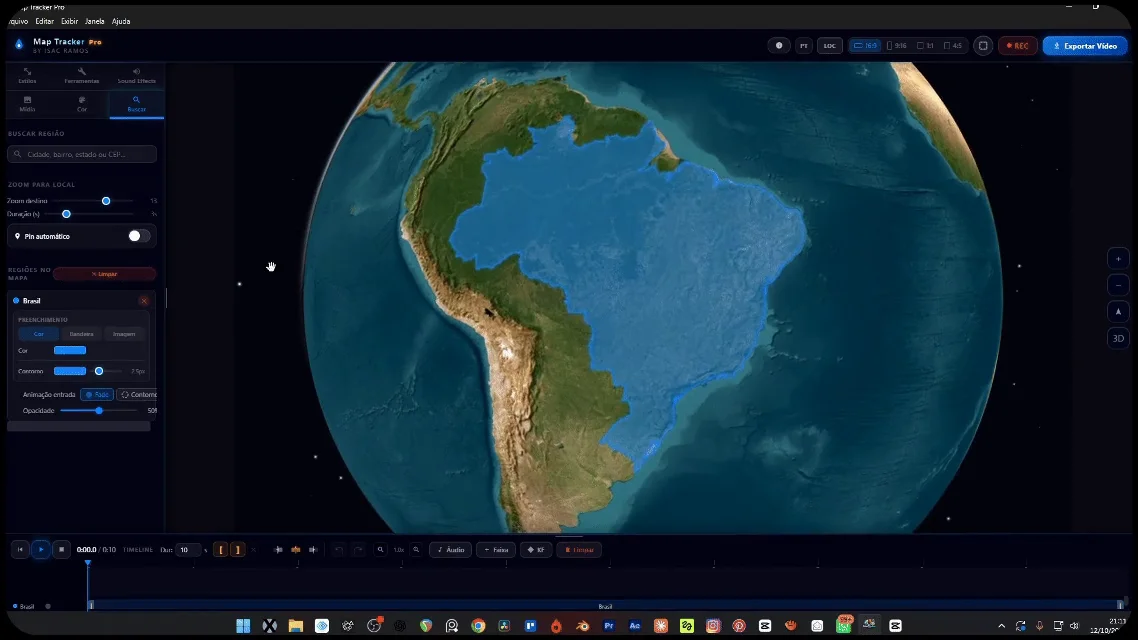
Task: Click the fullscreen frame icon
Action: (x=983, y=46)
